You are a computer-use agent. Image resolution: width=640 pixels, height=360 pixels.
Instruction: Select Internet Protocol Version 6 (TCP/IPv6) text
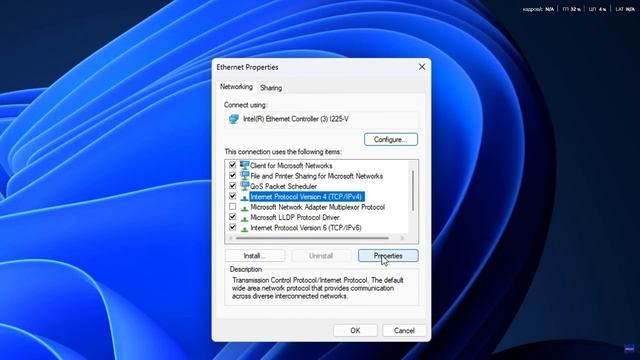tap(306, 228)
